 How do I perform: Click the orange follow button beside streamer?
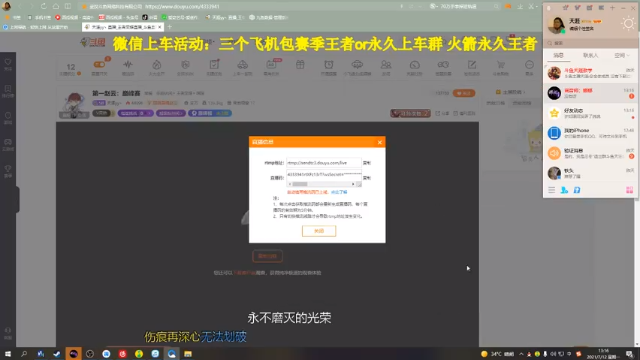pyautogui.click(x=464, y=93)
